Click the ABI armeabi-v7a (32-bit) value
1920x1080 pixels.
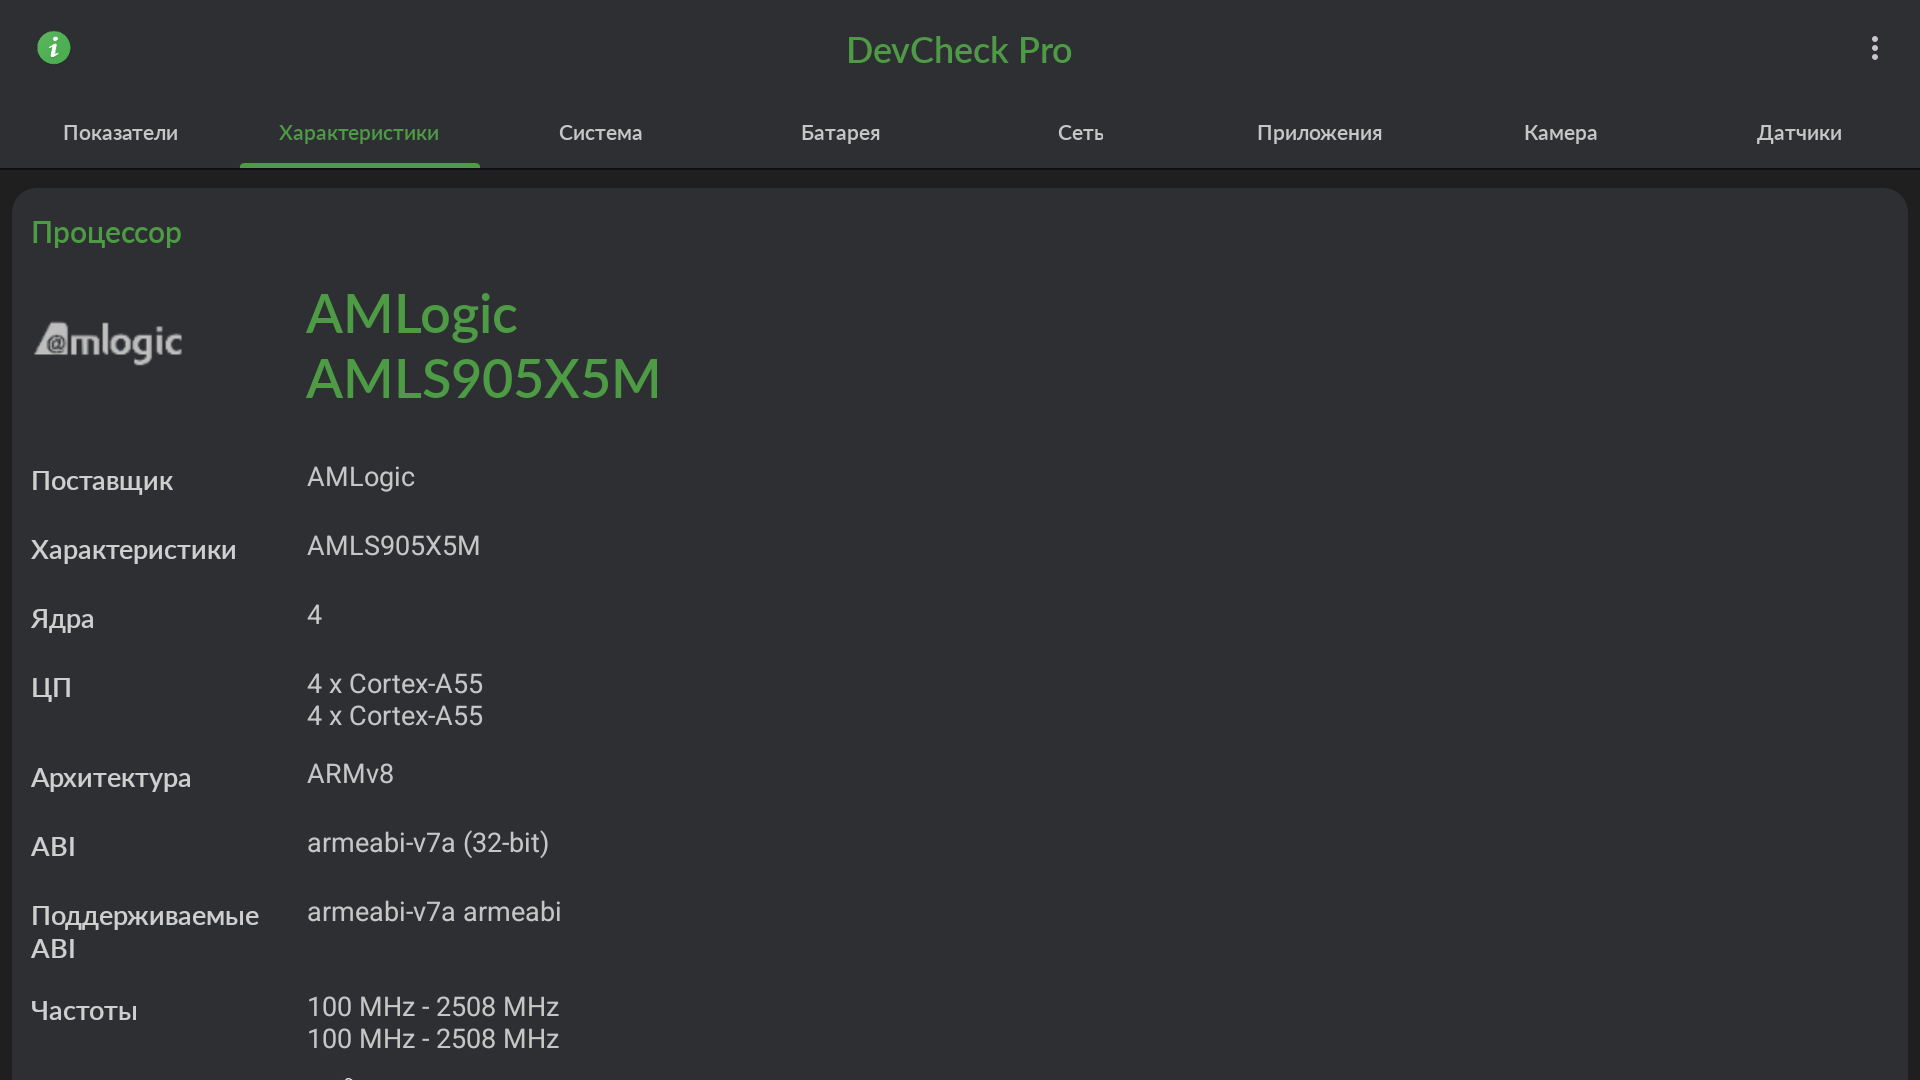(x=427, y=843)
